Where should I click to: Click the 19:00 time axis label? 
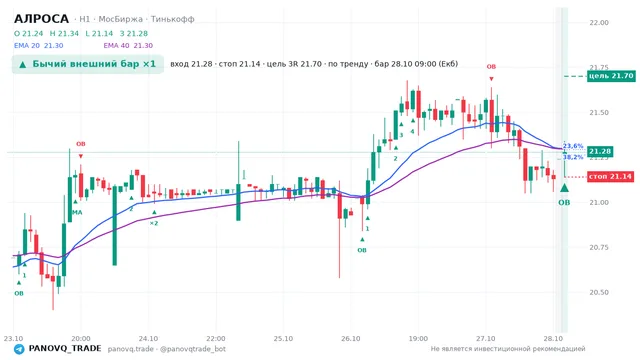[418, 339]
